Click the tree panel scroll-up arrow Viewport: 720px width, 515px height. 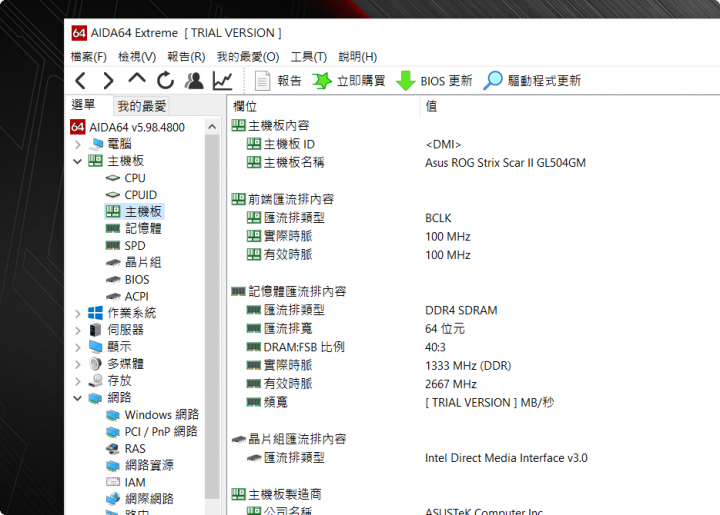pos(212,127)
